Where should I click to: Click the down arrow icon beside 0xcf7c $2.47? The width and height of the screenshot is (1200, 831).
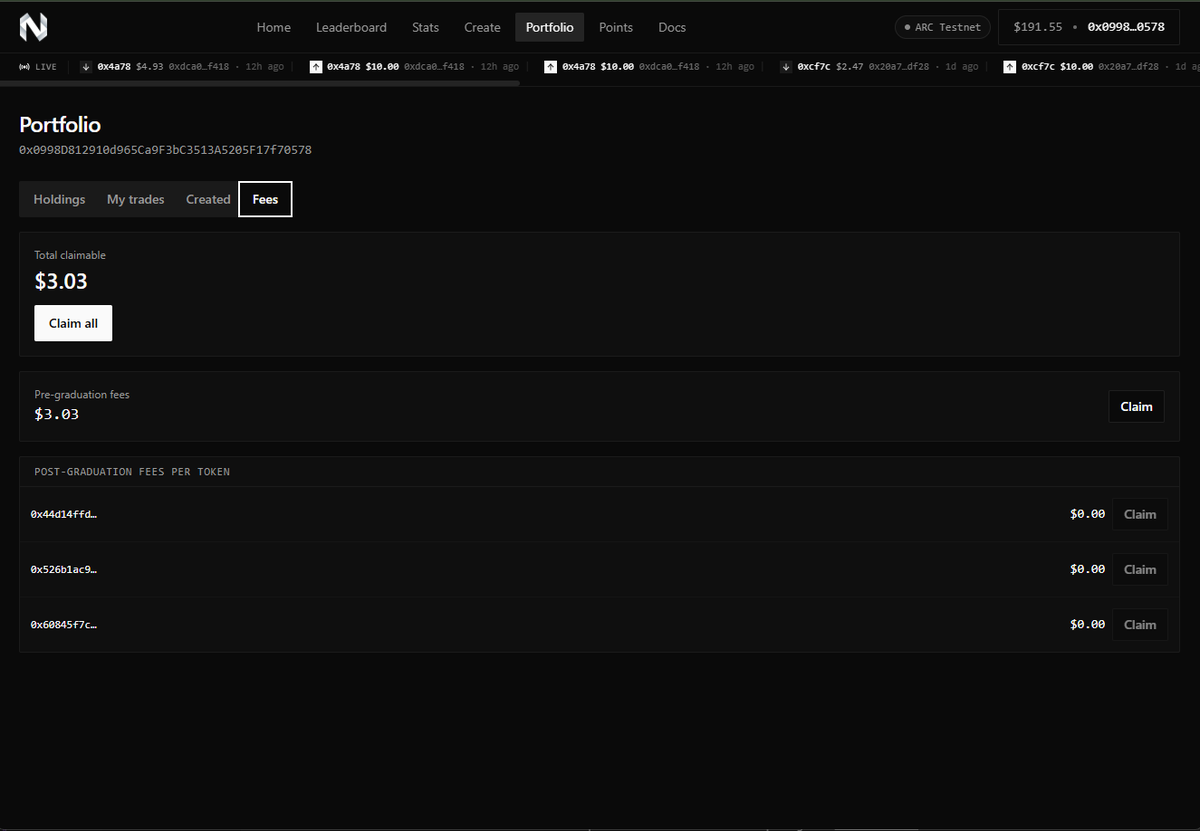coord(787,67)
